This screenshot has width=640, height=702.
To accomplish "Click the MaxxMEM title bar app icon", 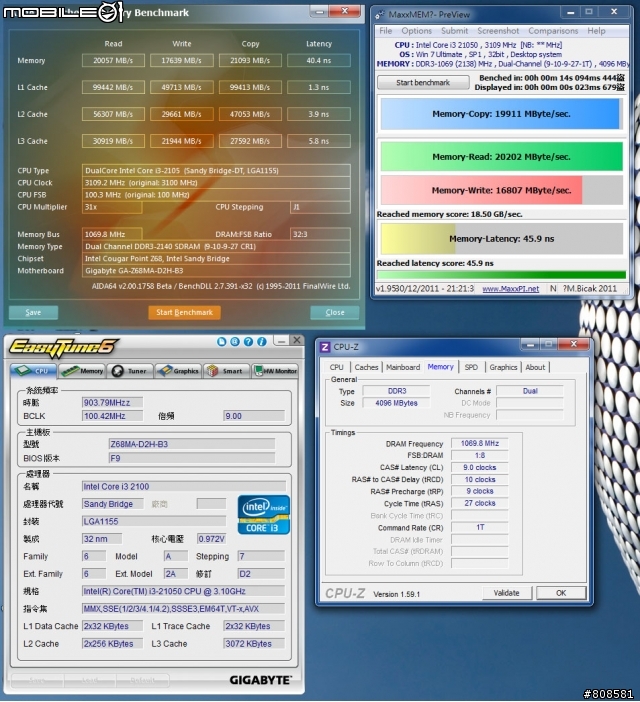I will (x=380, y=15).
